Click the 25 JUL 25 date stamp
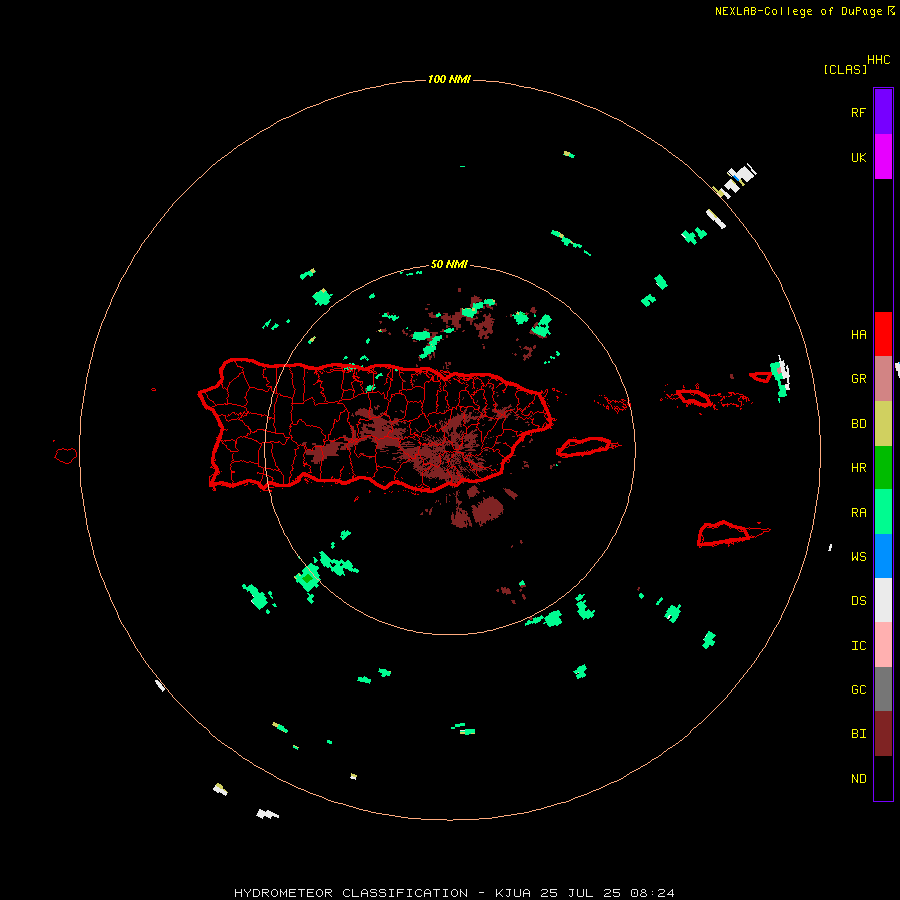The height and width of the screenshot is (900, 900). (x=580, y=893)
